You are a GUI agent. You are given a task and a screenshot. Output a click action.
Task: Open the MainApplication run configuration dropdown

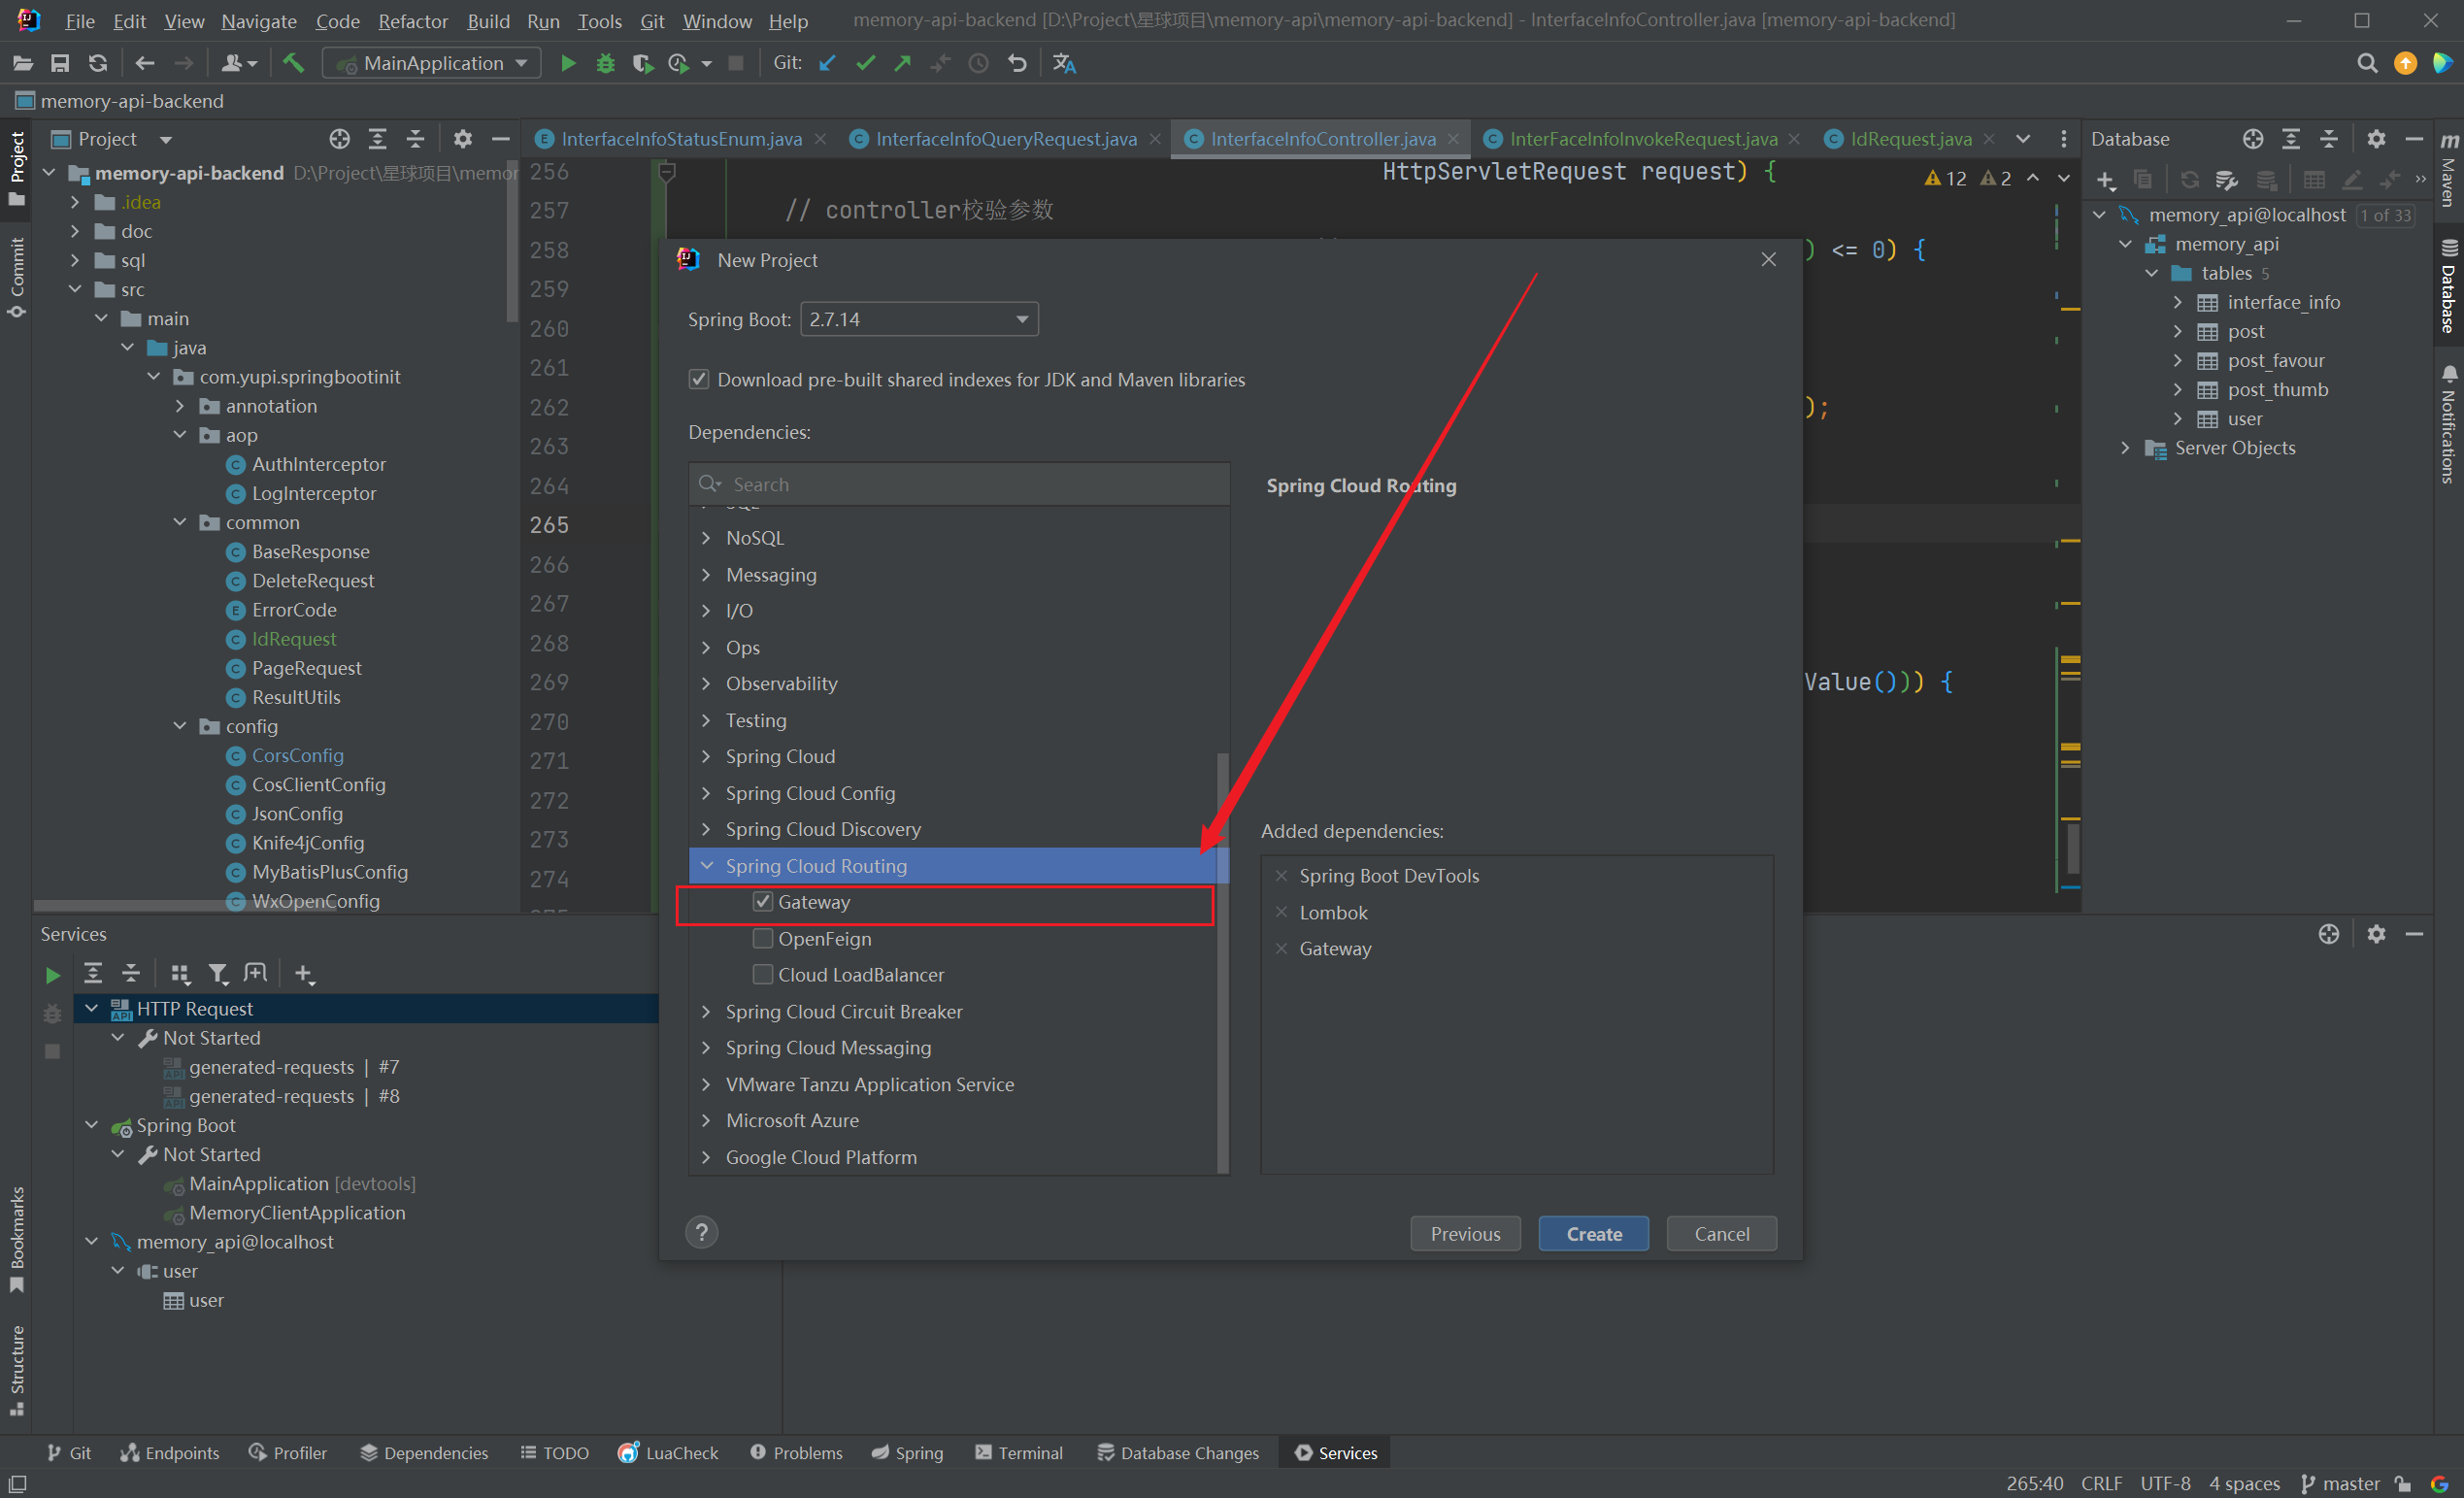point(432,63)
